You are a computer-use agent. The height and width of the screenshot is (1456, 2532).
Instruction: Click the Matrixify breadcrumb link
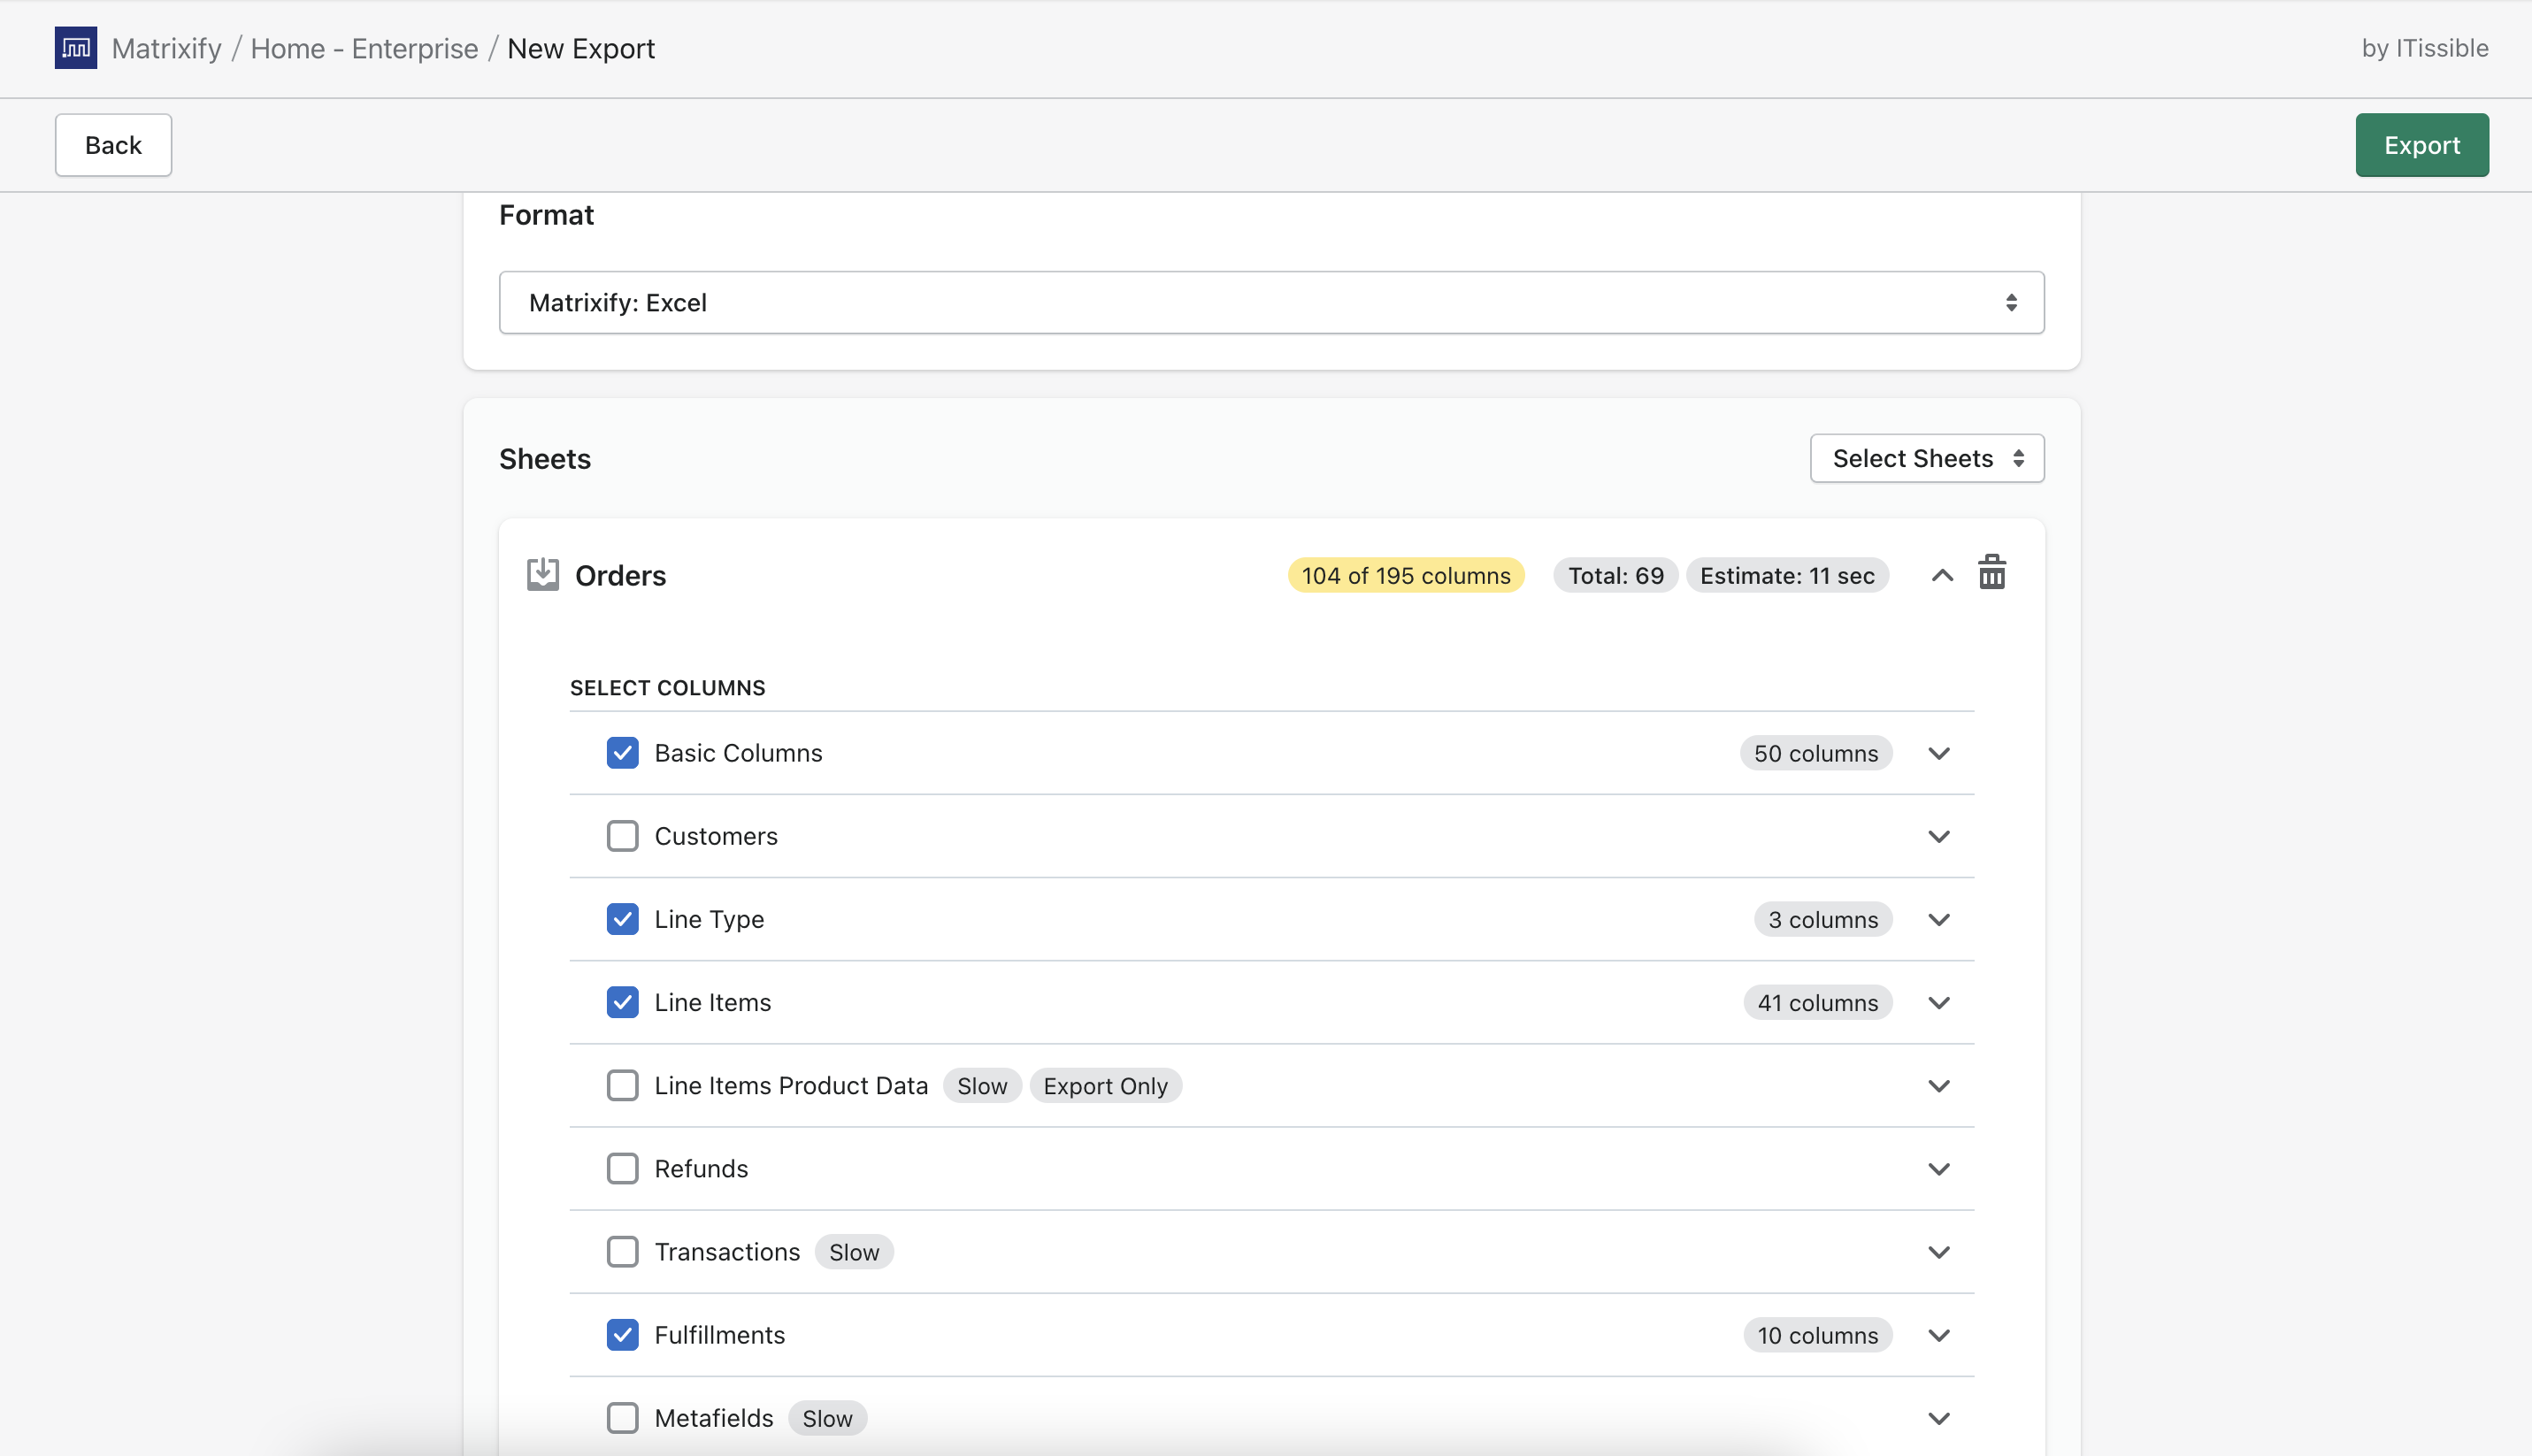(x=166, y=48)
